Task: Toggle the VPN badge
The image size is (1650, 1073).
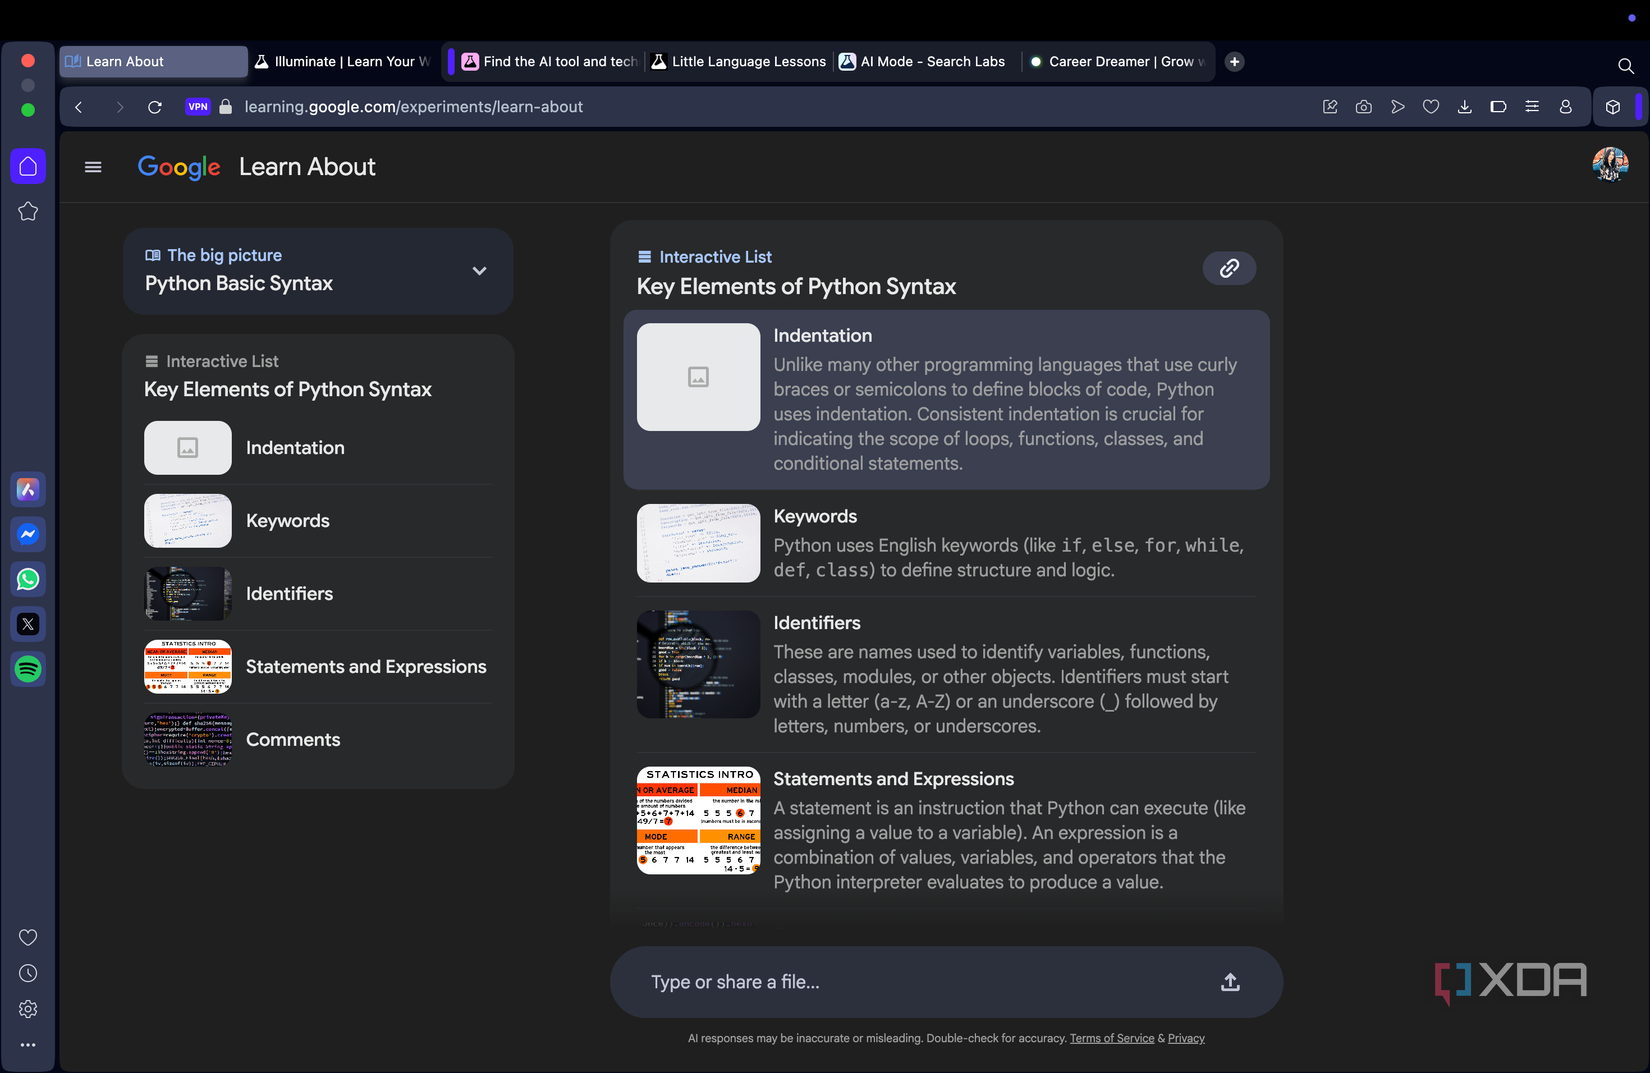Action: 198,107
